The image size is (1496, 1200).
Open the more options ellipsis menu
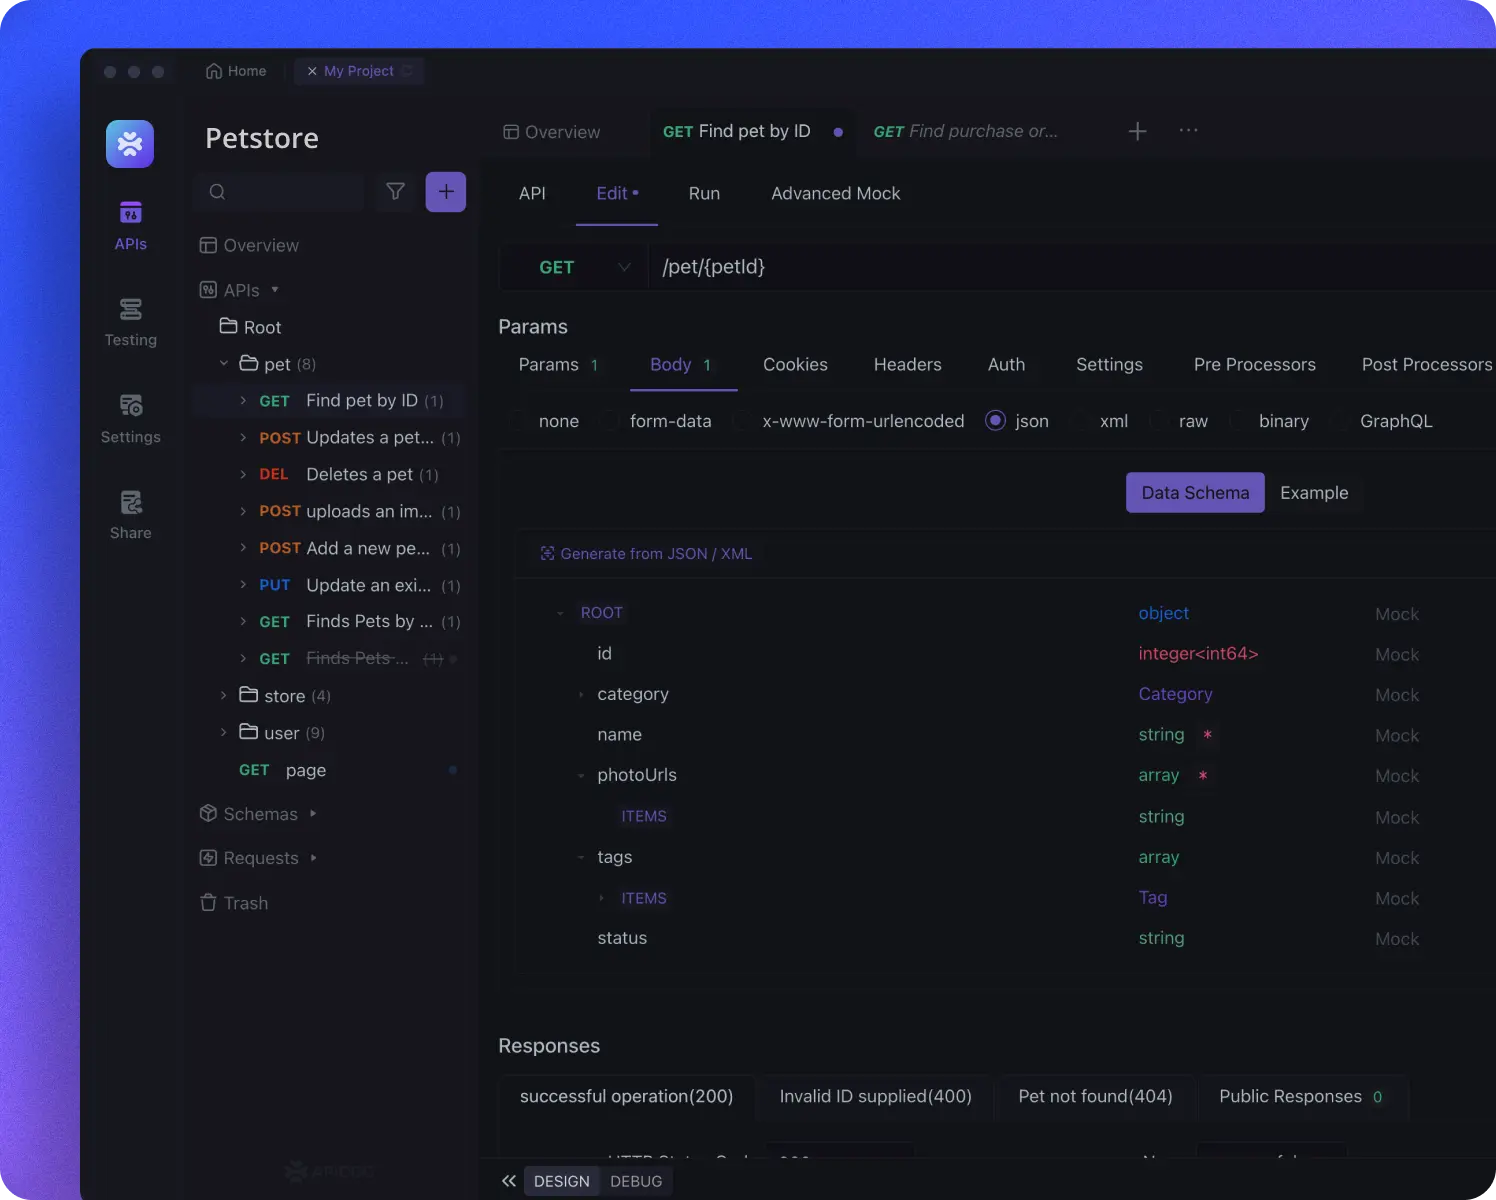(1188, 130)
